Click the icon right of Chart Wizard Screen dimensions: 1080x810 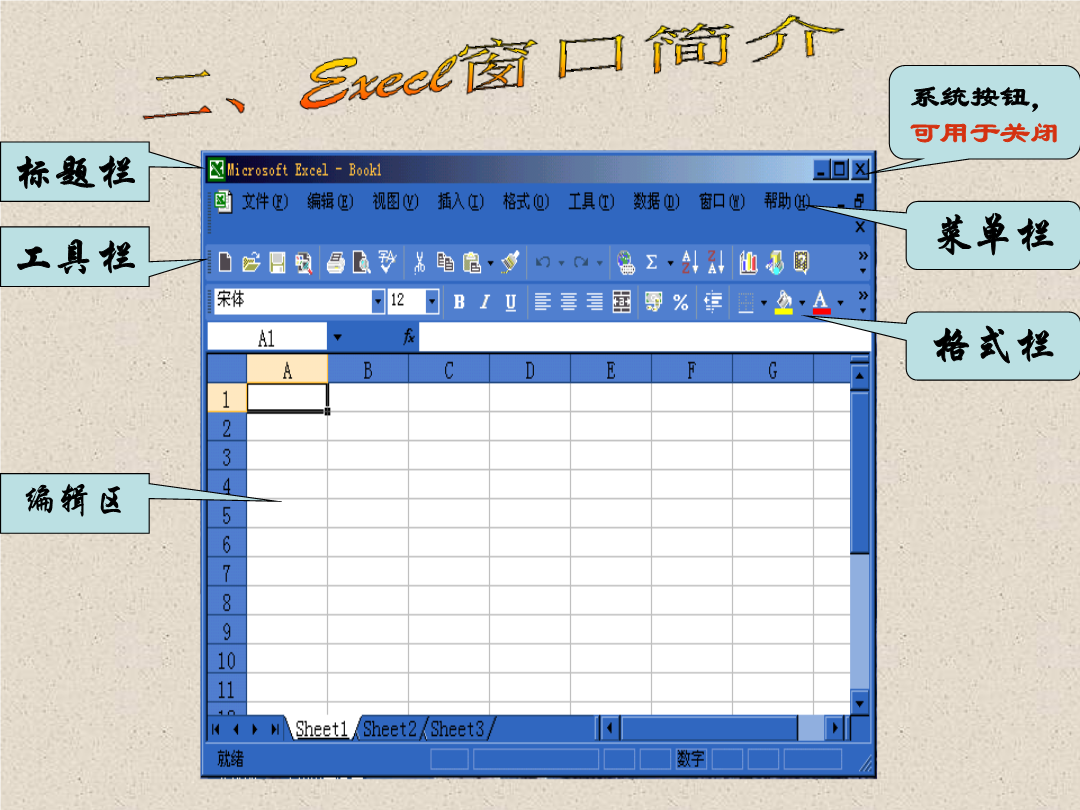point(775,262)
